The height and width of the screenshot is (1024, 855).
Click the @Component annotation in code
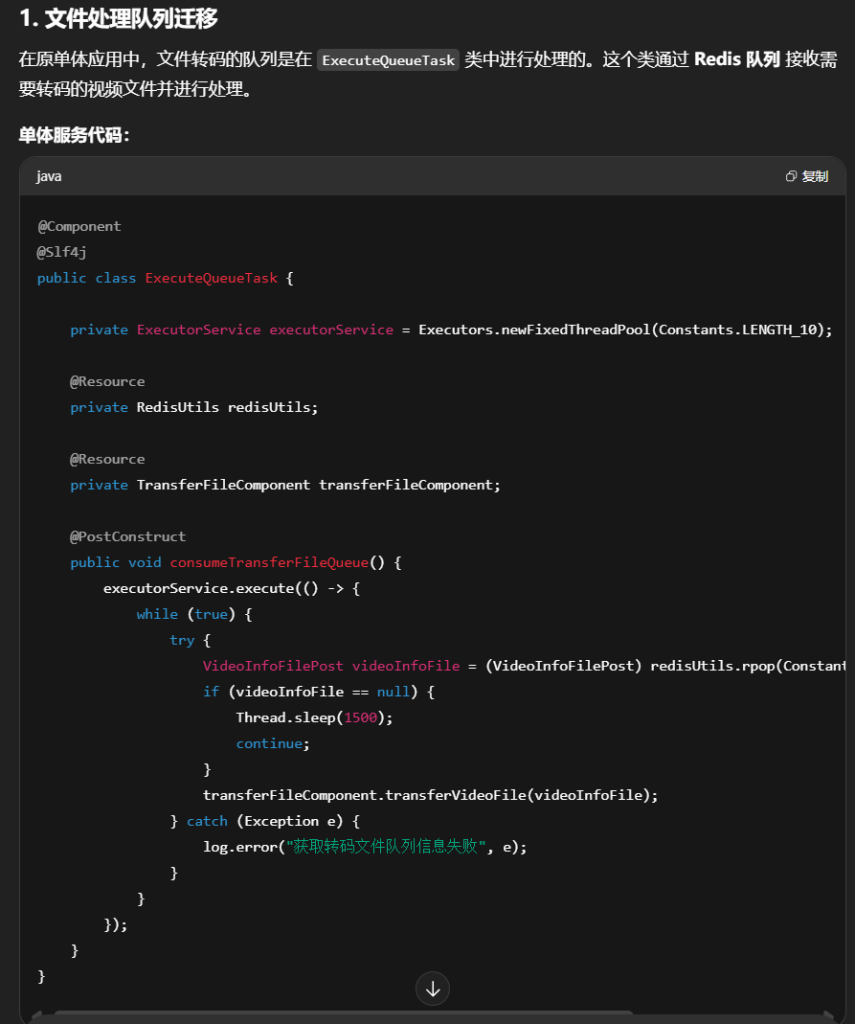pos(79,226)
